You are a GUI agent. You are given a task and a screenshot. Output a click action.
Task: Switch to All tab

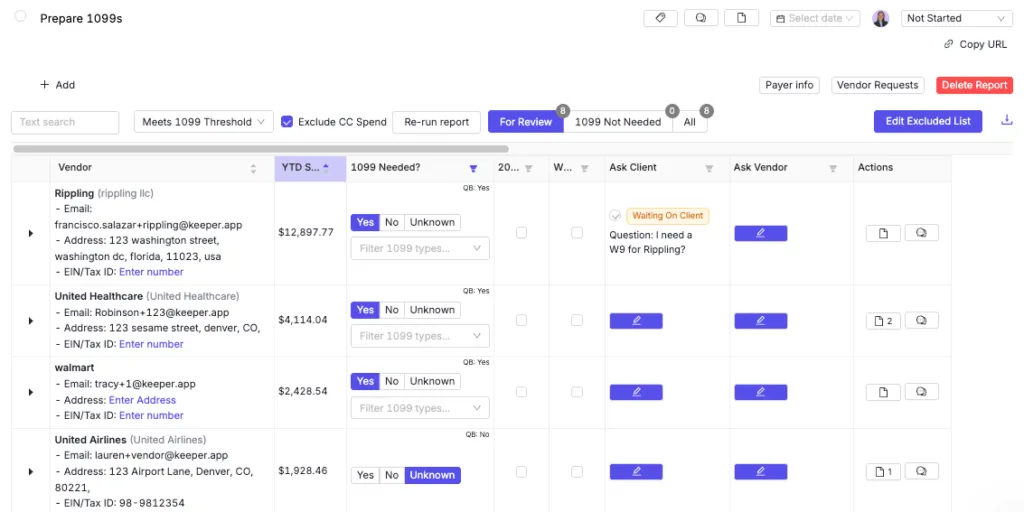tap(690, 121)
